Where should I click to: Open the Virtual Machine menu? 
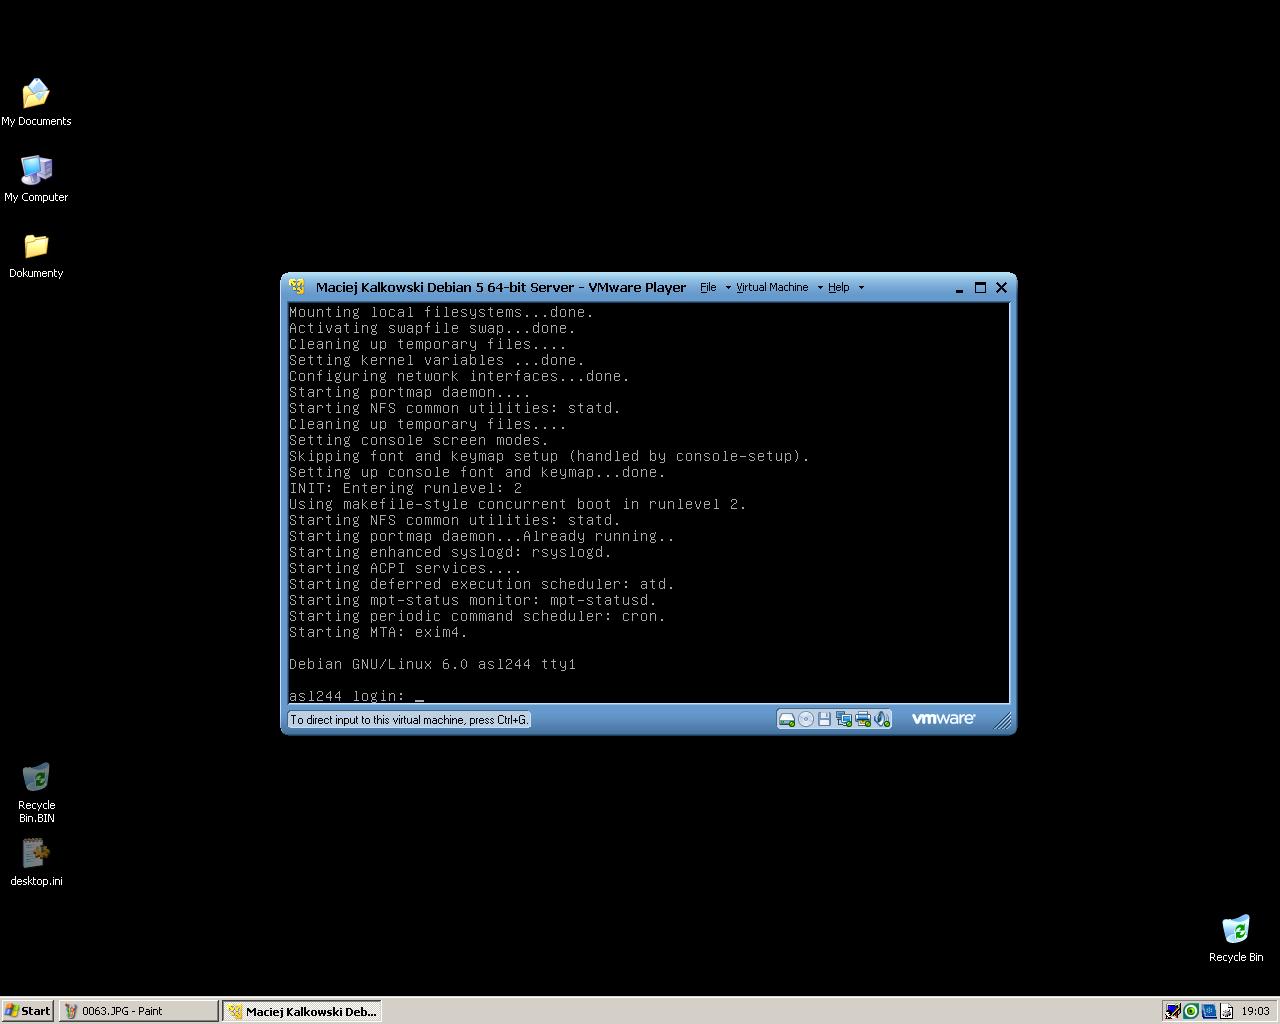click(x=772, y=288)
